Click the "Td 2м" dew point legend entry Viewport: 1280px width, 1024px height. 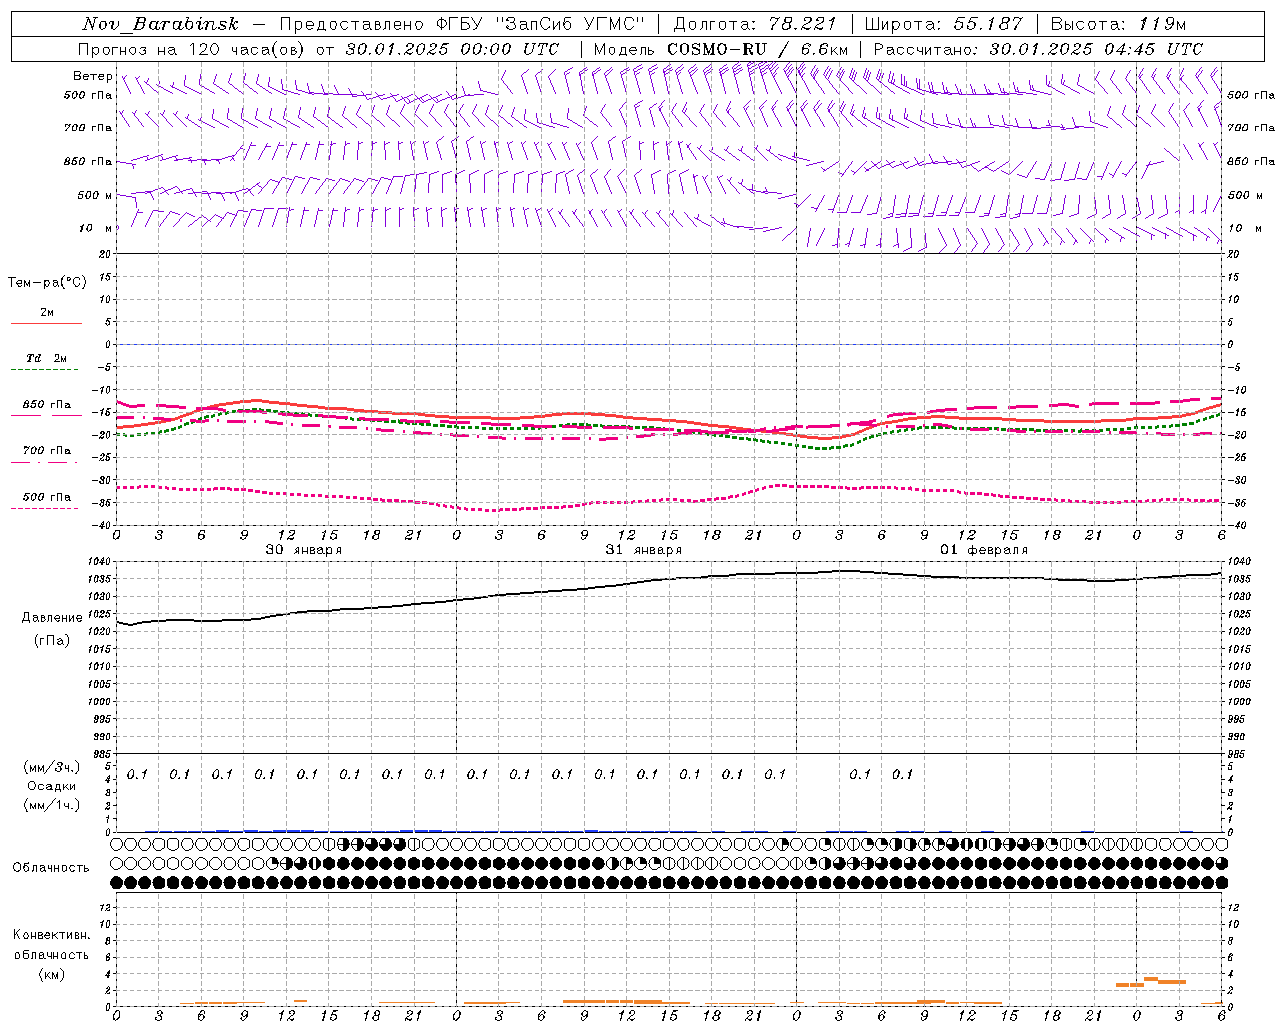(47, 358)
